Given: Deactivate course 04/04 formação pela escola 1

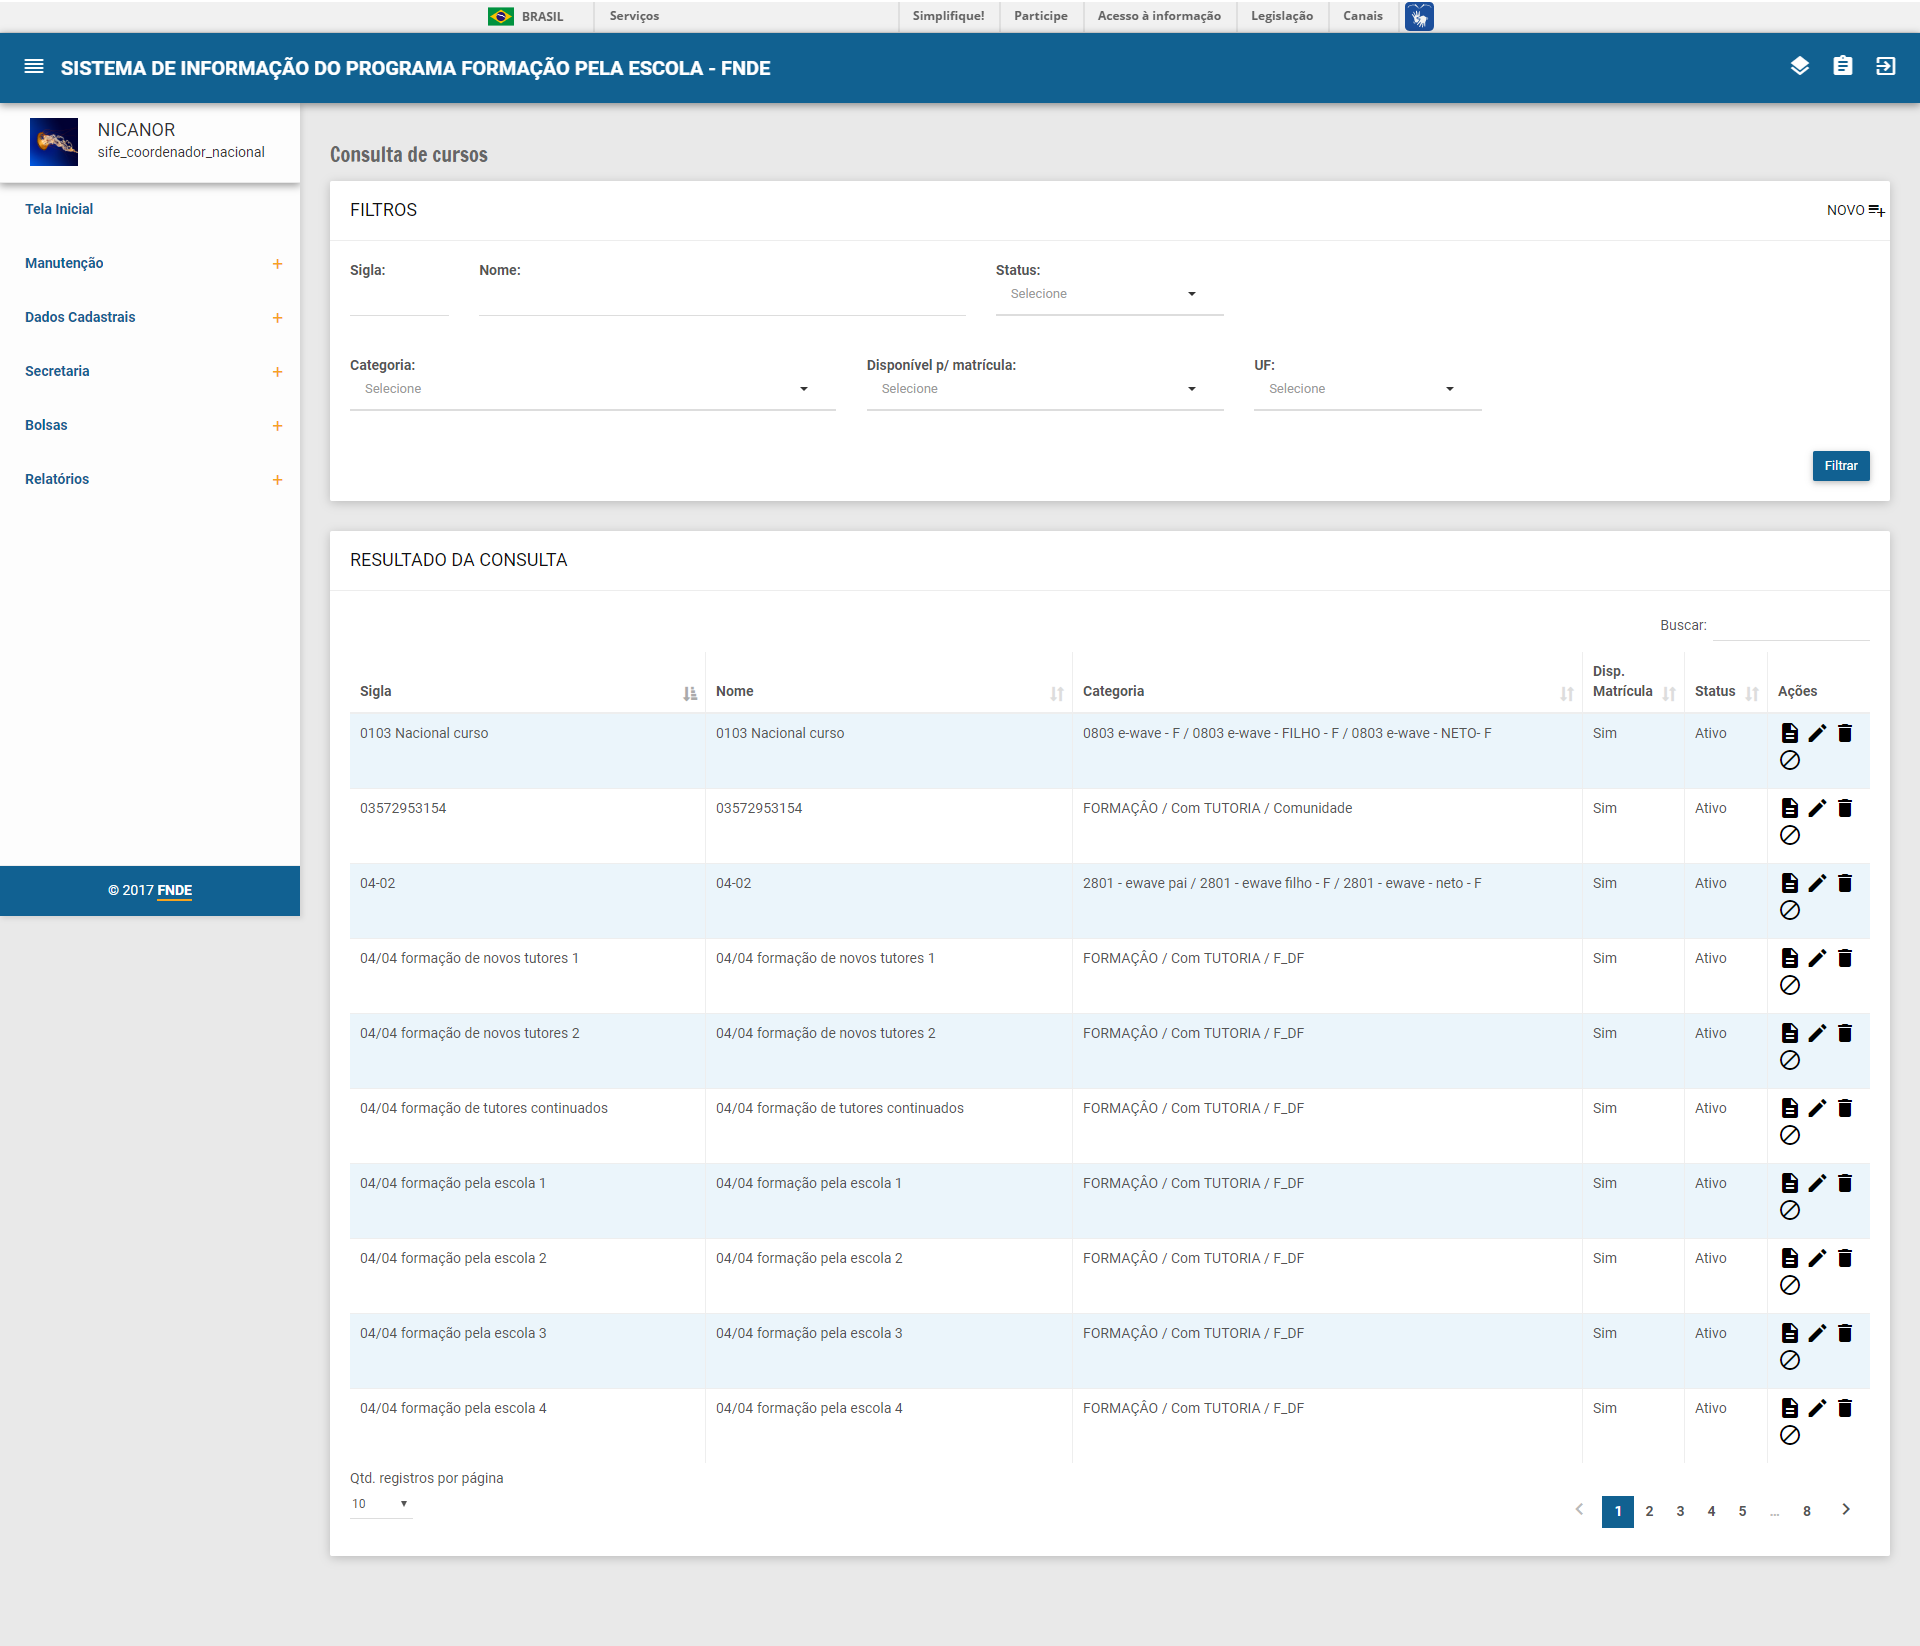Looking at the screenshot, I should (1789, 1210).
